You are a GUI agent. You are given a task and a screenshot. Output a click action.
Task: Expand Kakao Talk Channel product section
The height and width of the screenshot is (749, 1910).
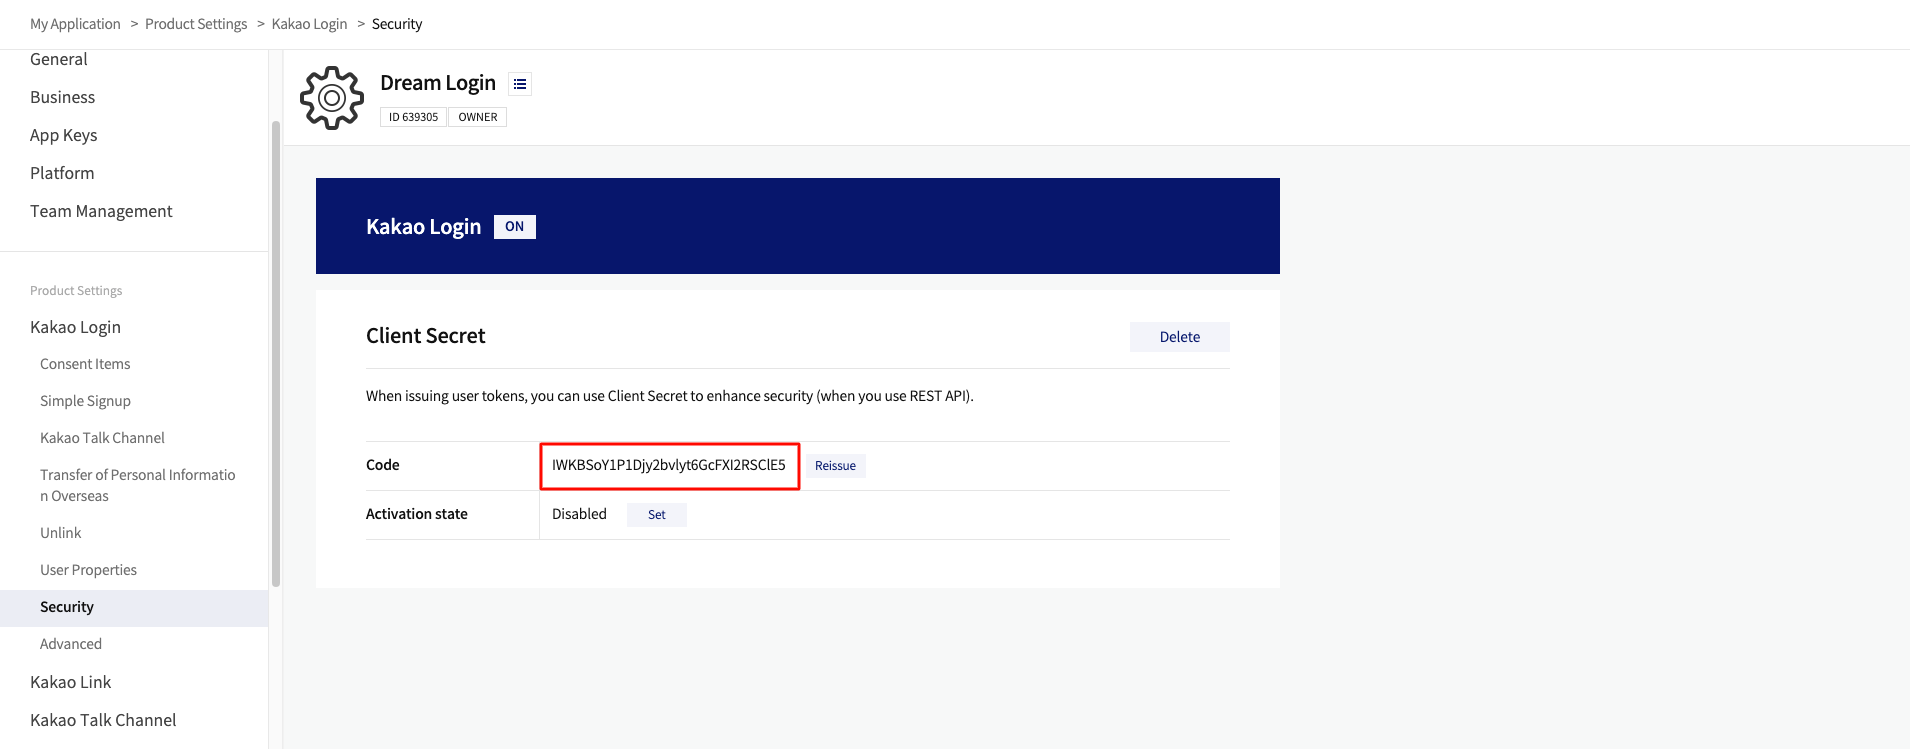click(103, 720)
